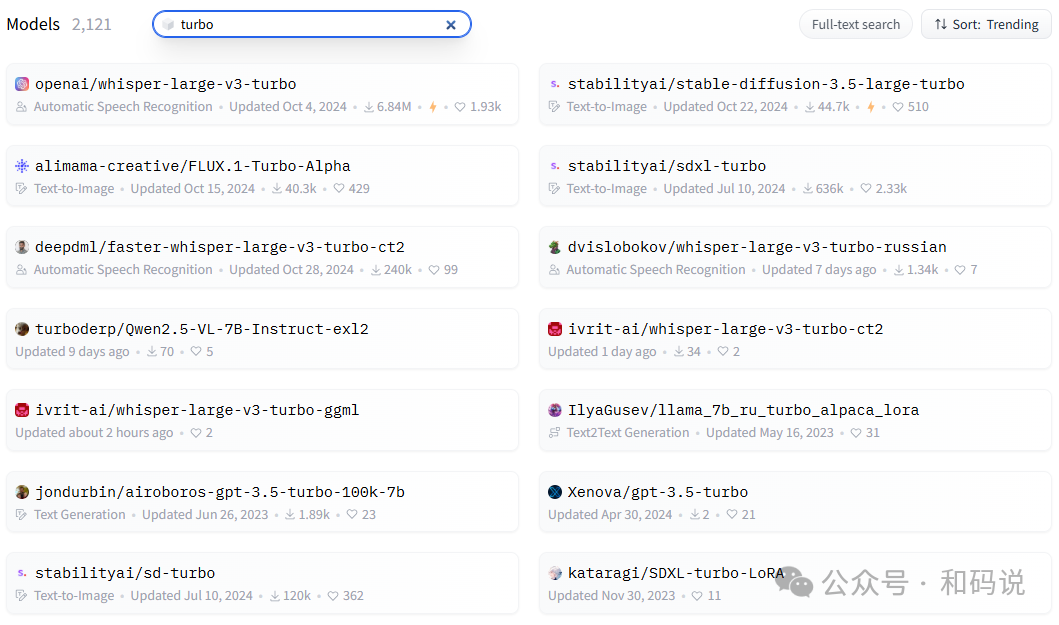The width and height of the screenshot is (1059, 625).
Task: Click 'Updated Apr 30, 2024' on Xenova card
Action: point(610,514)
